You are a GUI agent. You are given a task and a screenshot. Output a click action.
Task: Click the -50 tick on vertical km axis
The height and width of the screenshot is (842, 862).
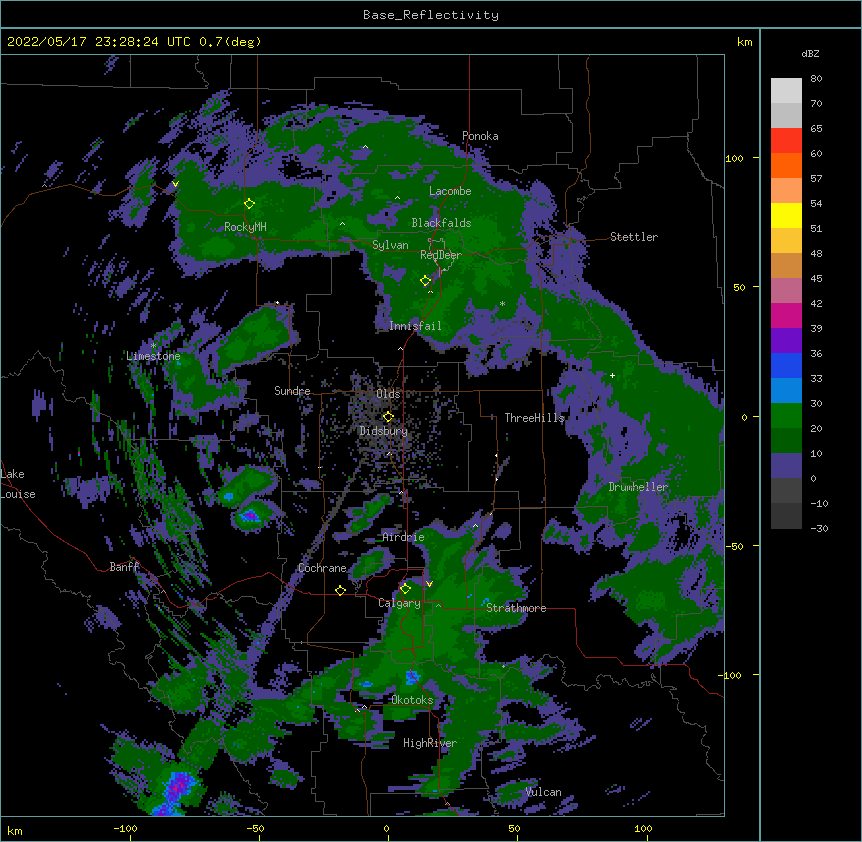734,546
